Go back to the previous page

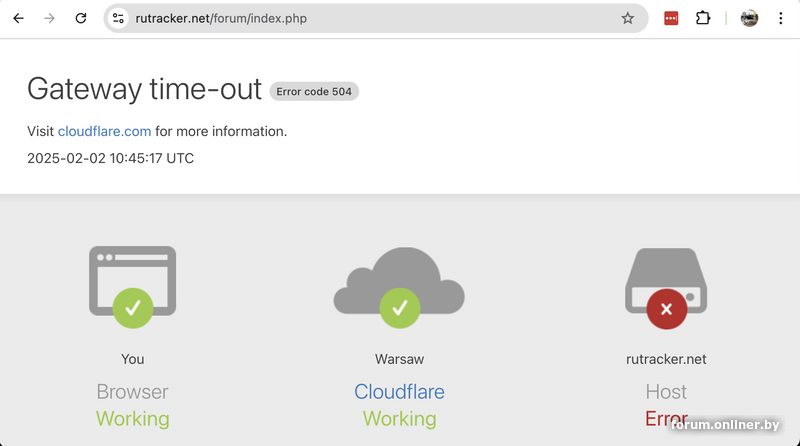(18, 18)
